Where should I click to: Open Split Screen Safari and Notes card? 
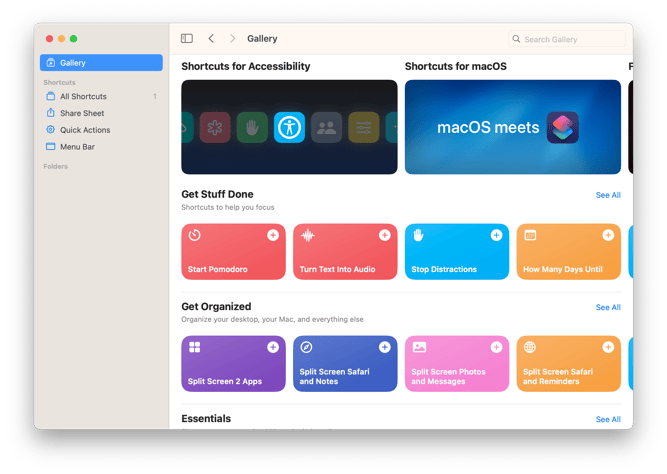click(x=345, y=363)
